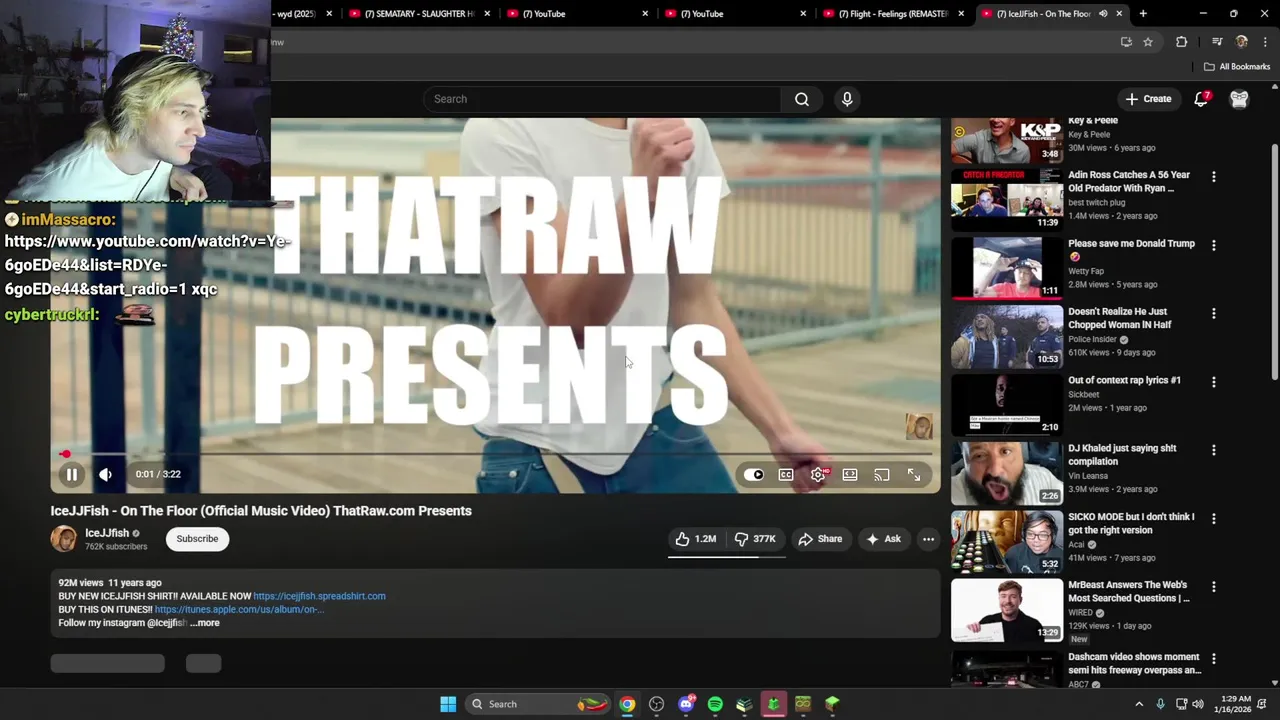Open the All Bookmarks folder
Viewport: 1280px width, 720px height.
[x=1237, y=67]
